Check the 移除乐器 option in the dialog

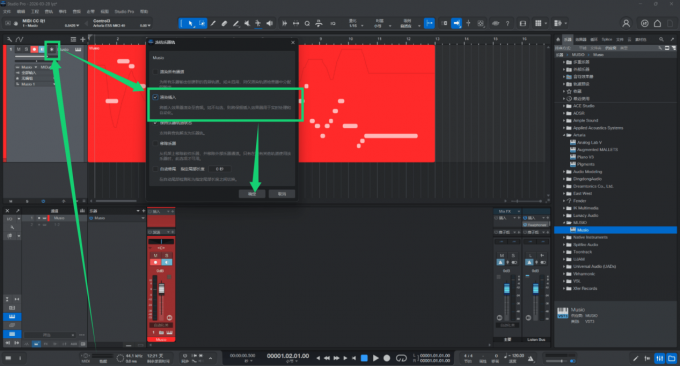(x=155, y=143)
